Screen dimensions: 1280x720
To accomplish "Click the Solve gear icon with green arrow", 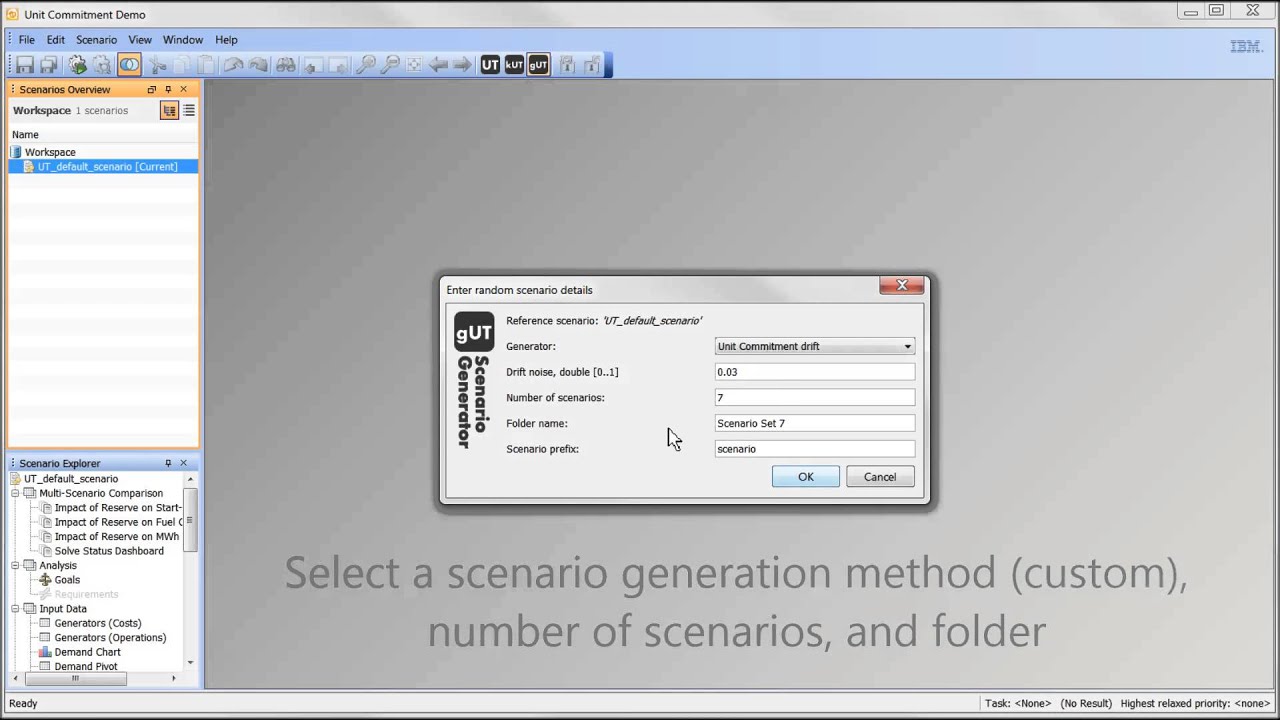I will pos(77,65).
